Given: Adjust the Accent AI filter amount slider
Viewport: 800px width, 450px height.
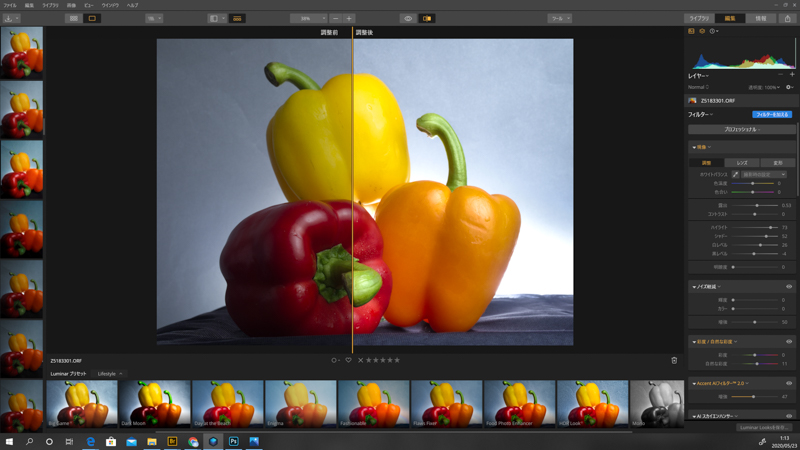Looking at the screenshot, I should 755,396.
